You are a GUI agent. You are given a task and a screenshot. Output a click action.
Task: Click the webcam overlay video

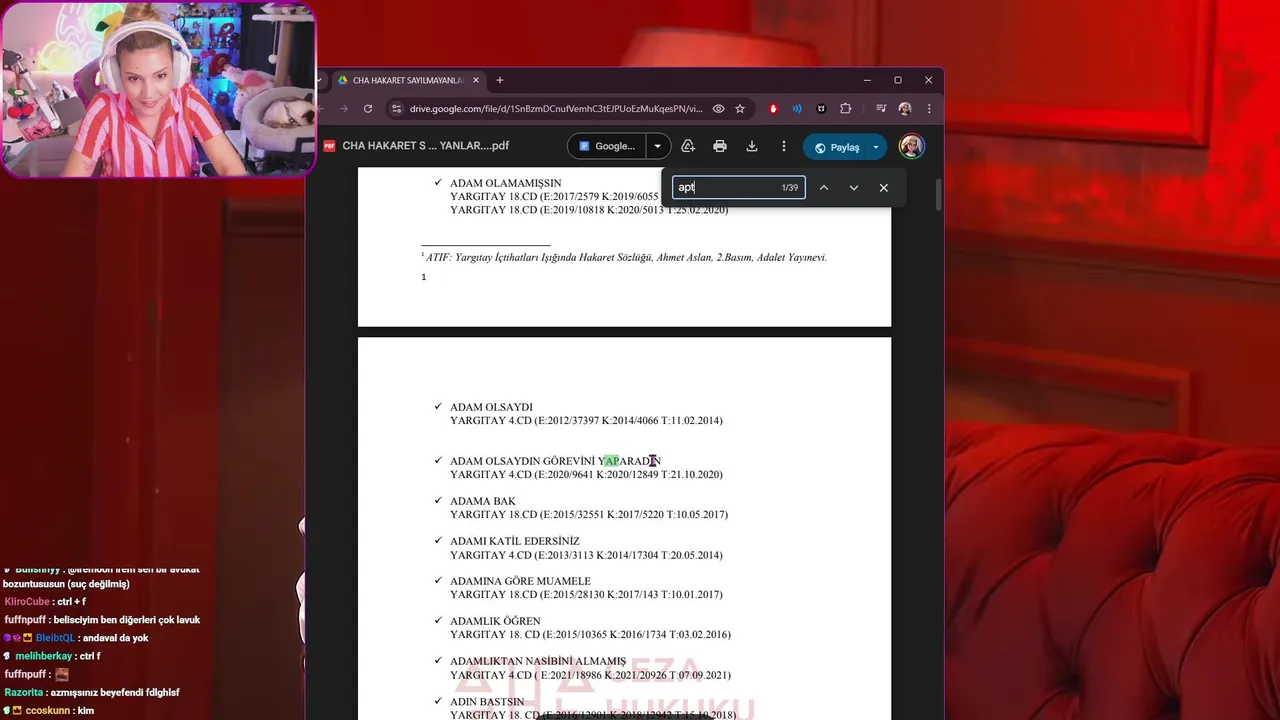pyautogui.click(x=158, y=89)
